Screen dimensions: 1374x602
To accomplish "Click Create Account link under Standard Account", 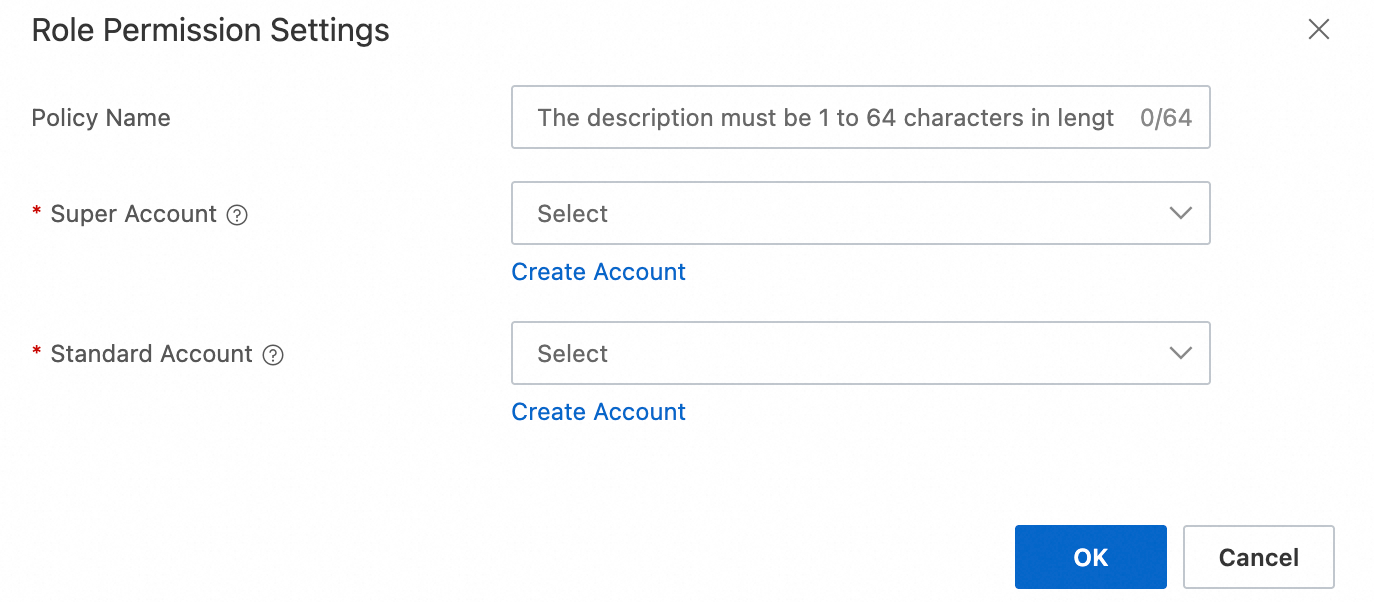I will click(598, 412).
